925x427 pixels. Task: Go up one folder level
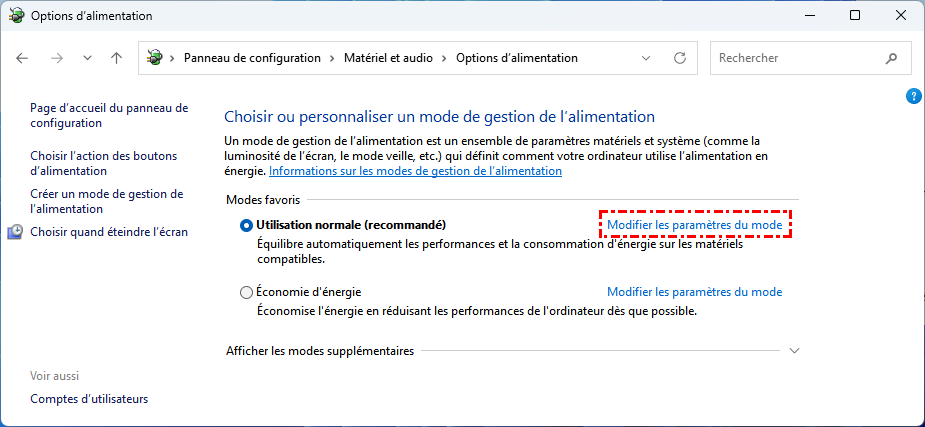pyautogui.click(x=116, y=58)
